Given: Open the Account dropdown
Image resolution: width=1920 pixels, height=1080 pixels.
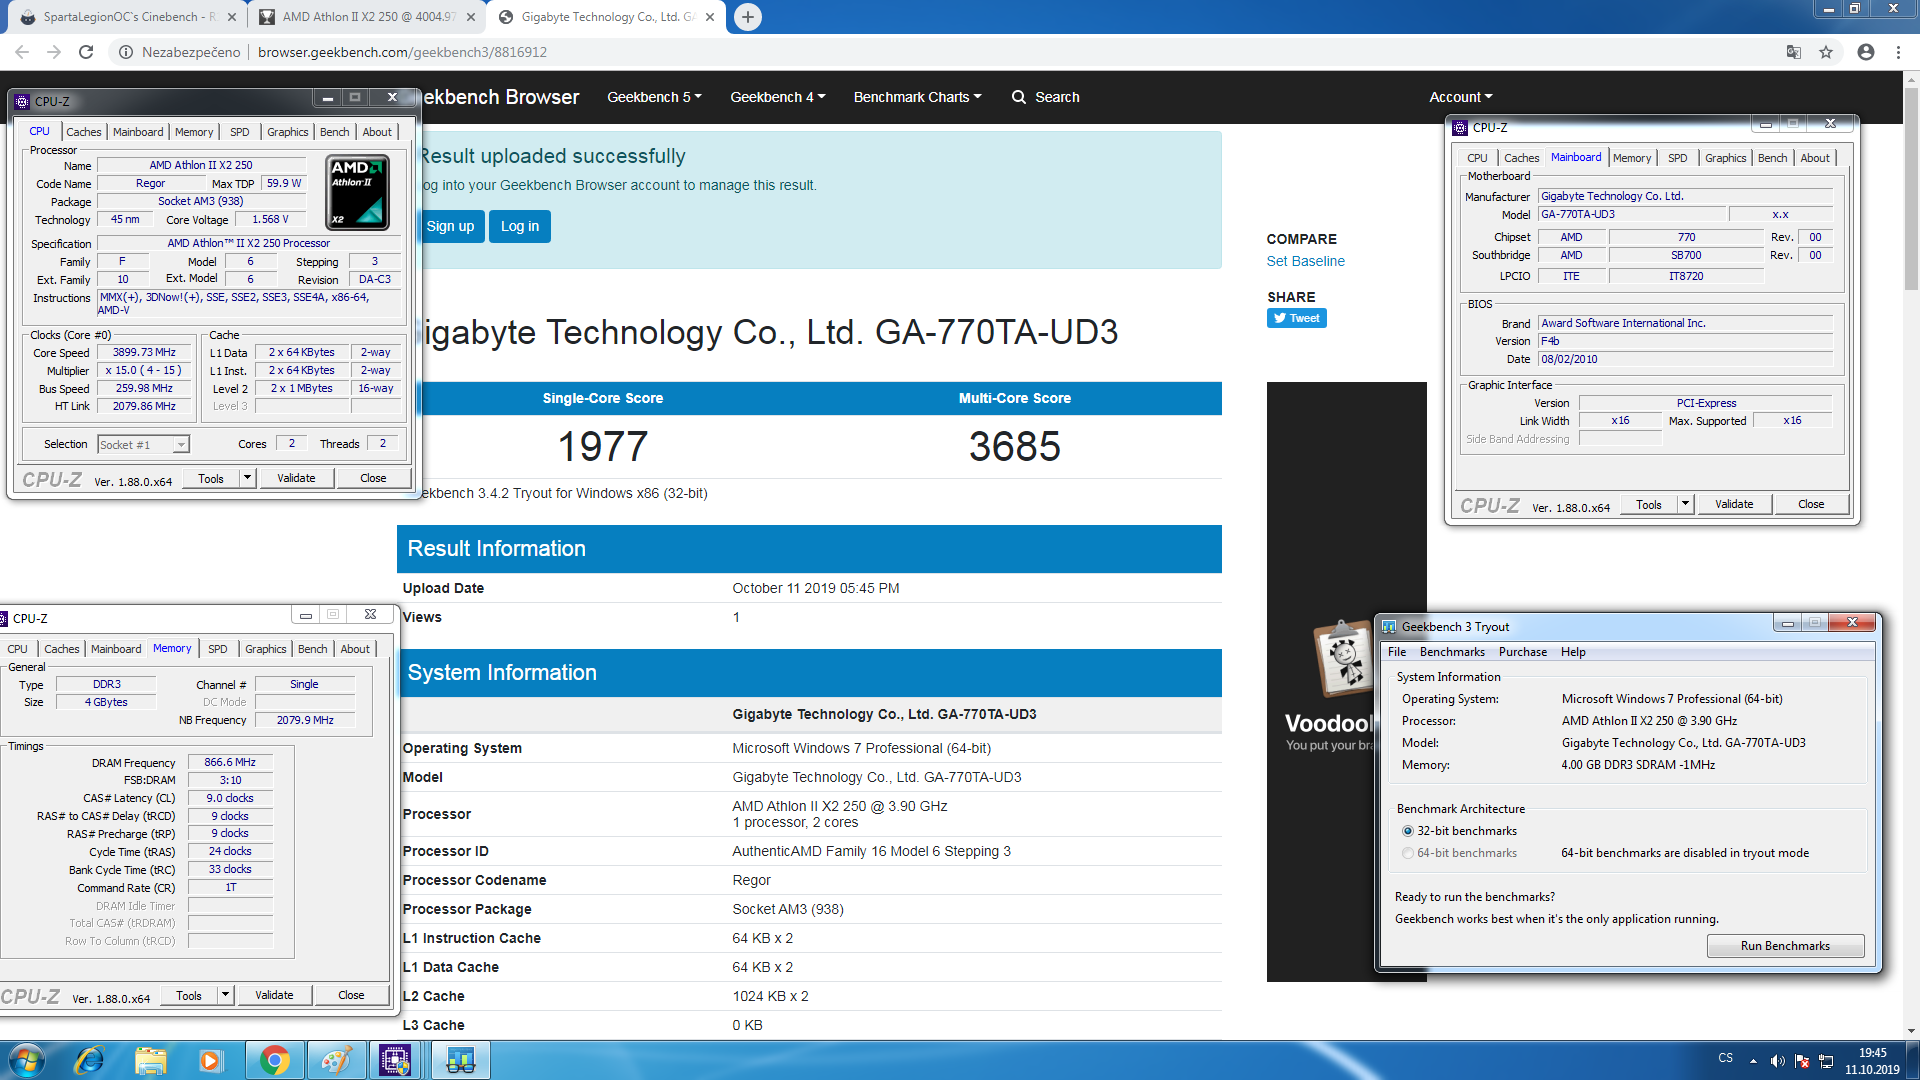Looking at the screenshot, I should [x=1460, y=97].
